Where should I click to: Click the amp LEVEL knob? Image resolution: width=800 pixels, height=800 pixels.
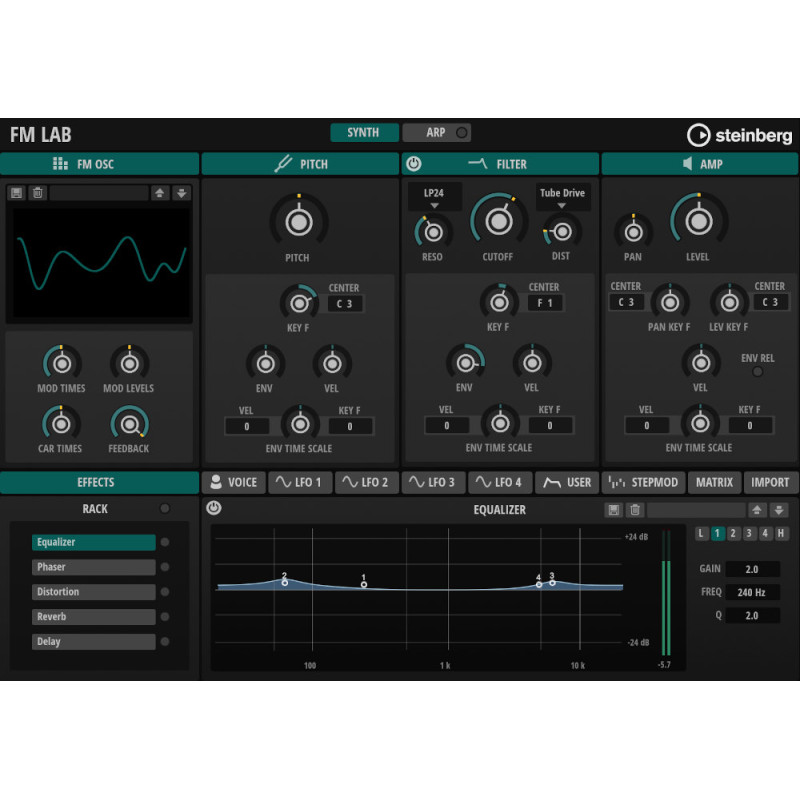click(x=698, y=221)
